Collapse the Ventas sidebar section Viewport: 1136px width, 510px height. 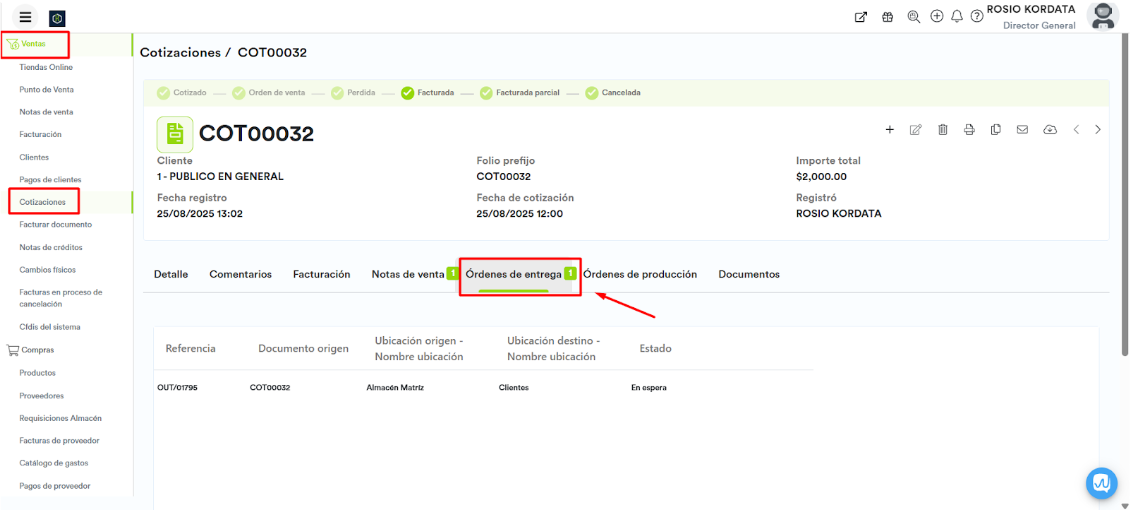click(33, 44)
